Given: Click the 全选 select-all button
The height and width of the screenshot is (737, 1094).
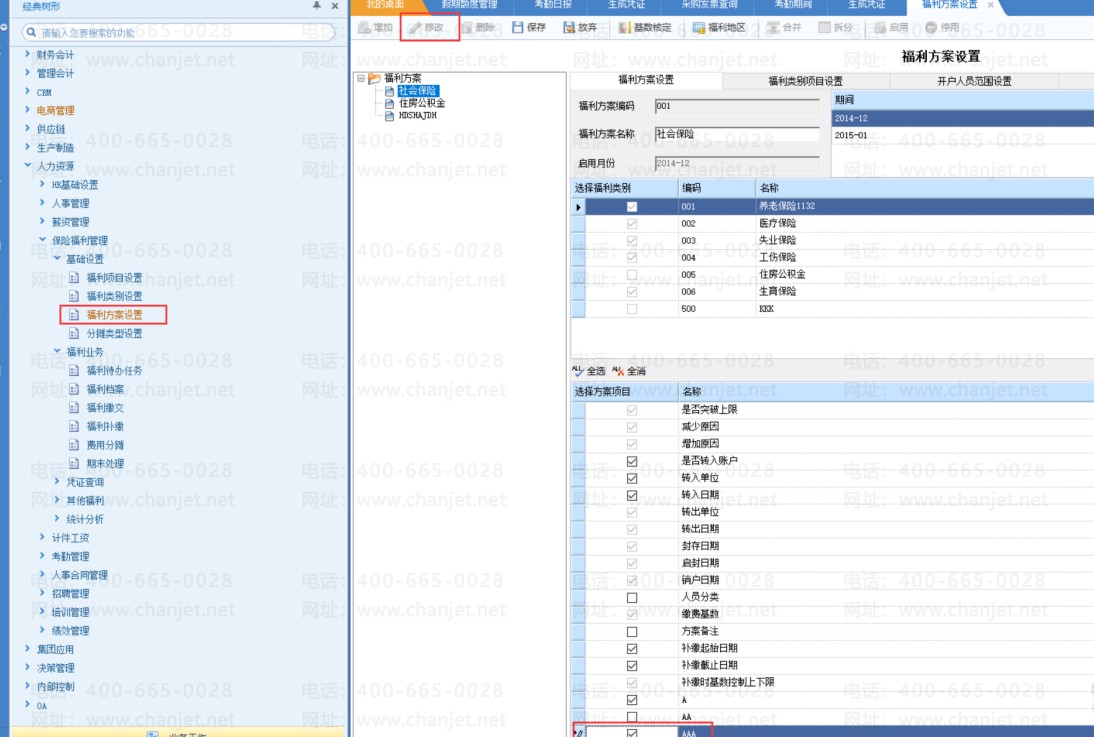Looking at the screenshot, I should point(589,371).
